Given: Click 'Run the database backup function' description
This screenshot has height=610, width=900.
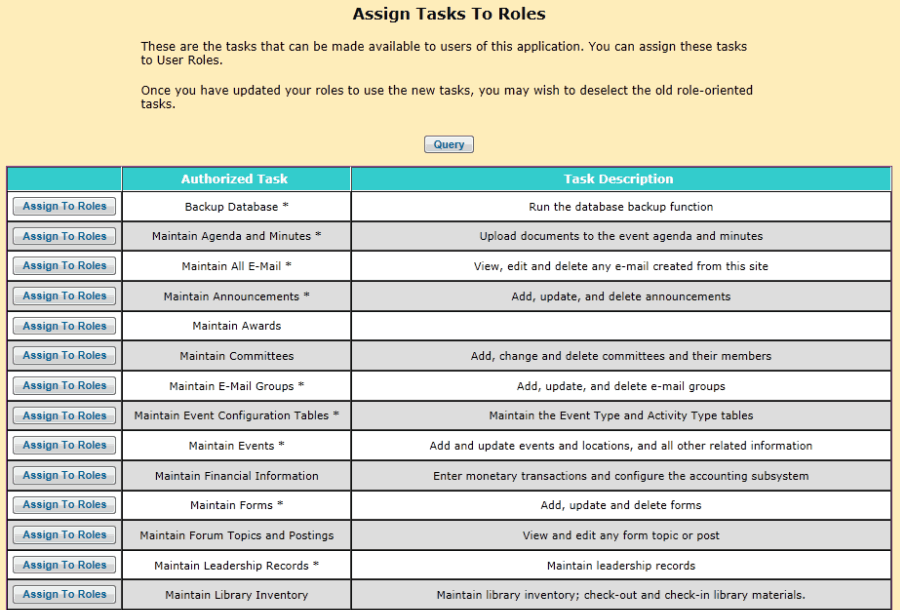Looking at the screenshot, I should [x=621, y=207].
